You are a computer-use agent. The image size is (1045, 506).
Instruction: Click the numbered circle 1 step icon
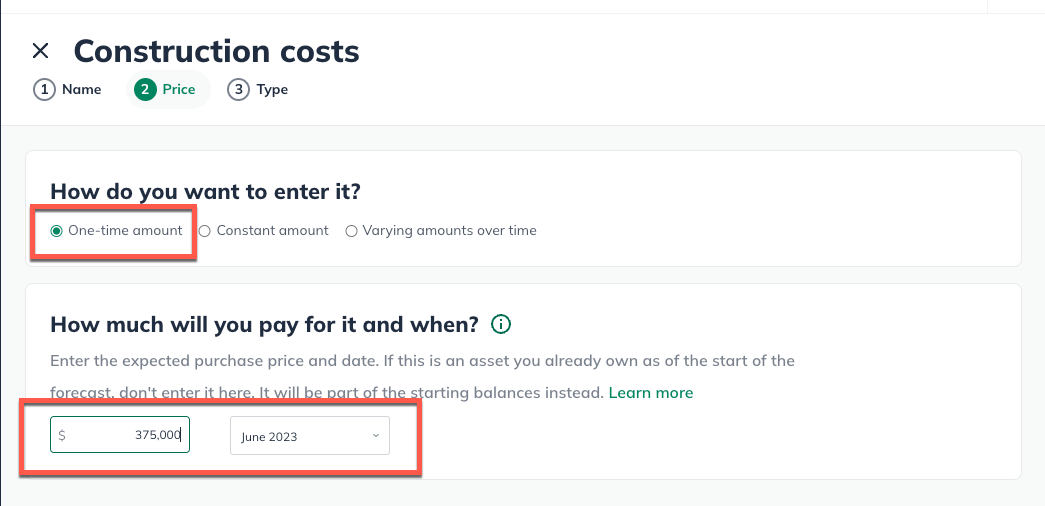pos(44,89)
